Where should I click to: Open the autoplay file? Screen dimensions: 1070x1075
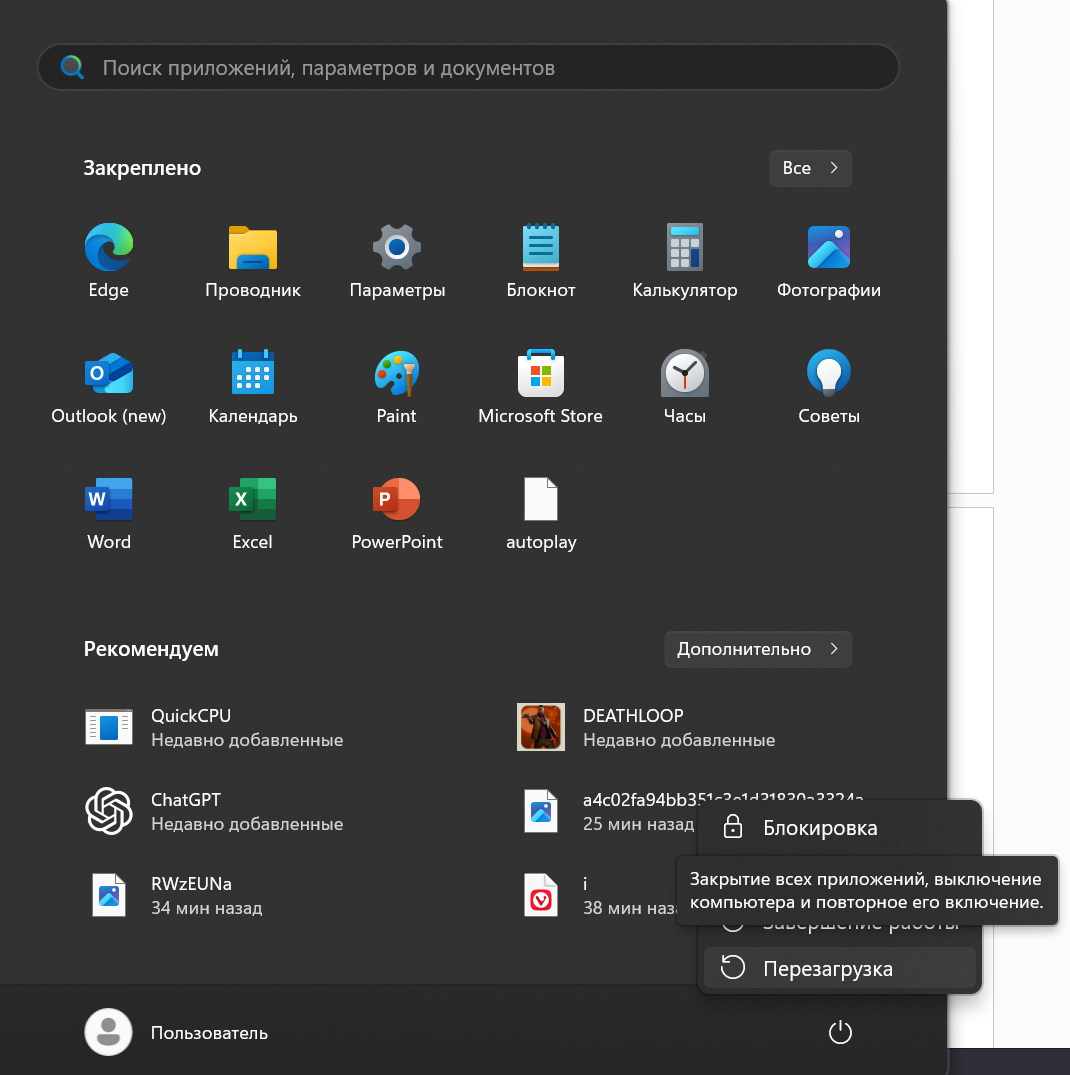541,513
